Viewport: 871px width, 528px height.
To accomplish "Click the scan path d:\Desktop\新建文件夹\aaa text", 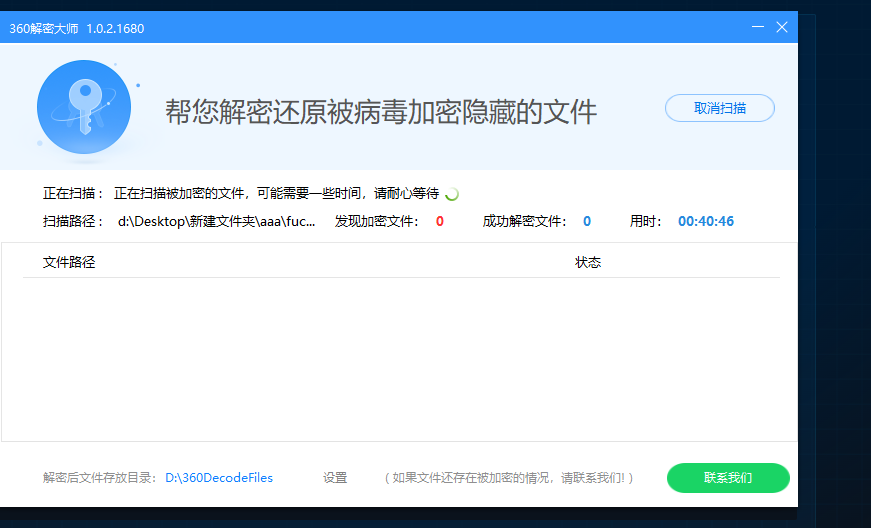I will pos(217,221).
